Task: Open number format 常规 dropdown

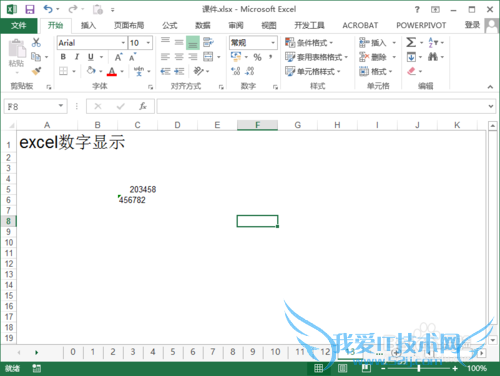Action: coord(273,43)
